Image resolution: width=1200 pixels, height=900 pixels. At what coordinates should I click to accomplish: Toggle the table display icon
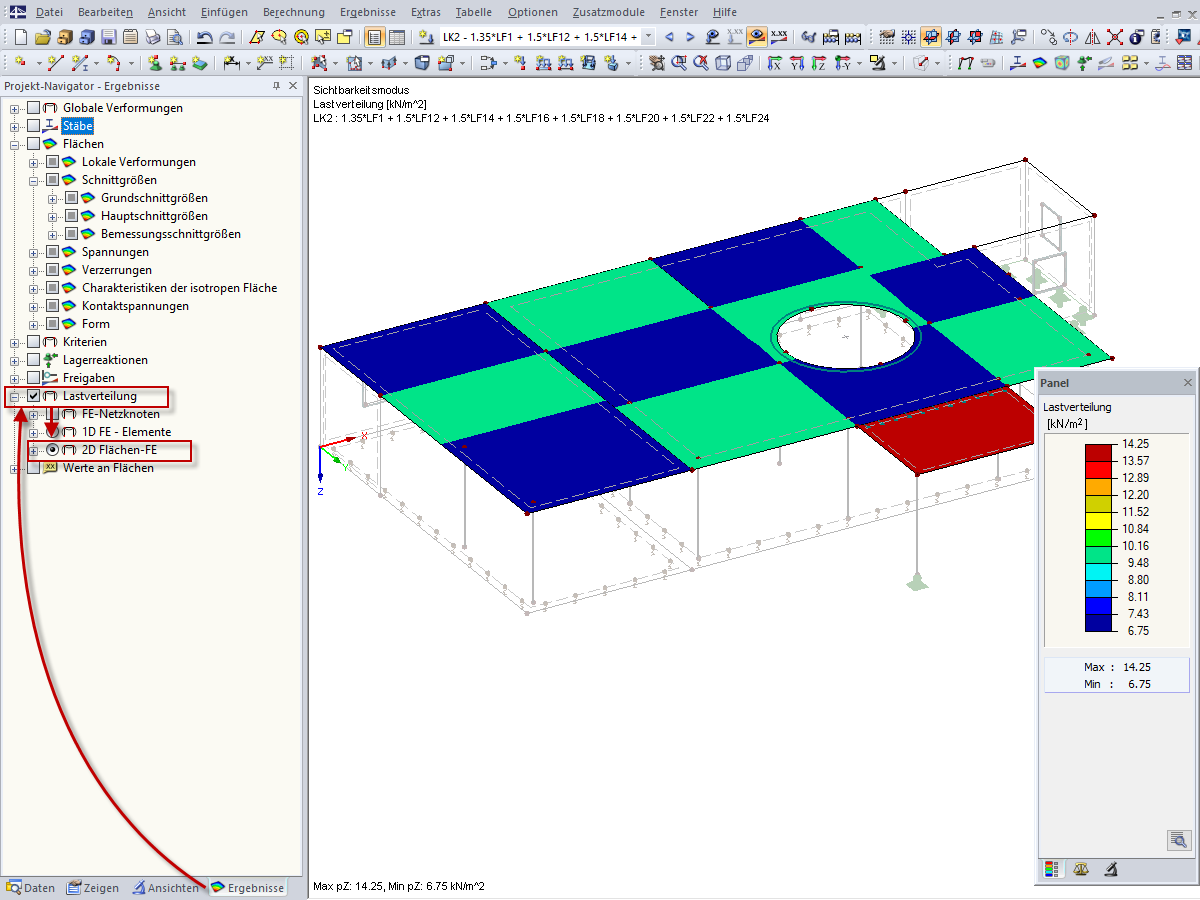click(x=396, y=37)
